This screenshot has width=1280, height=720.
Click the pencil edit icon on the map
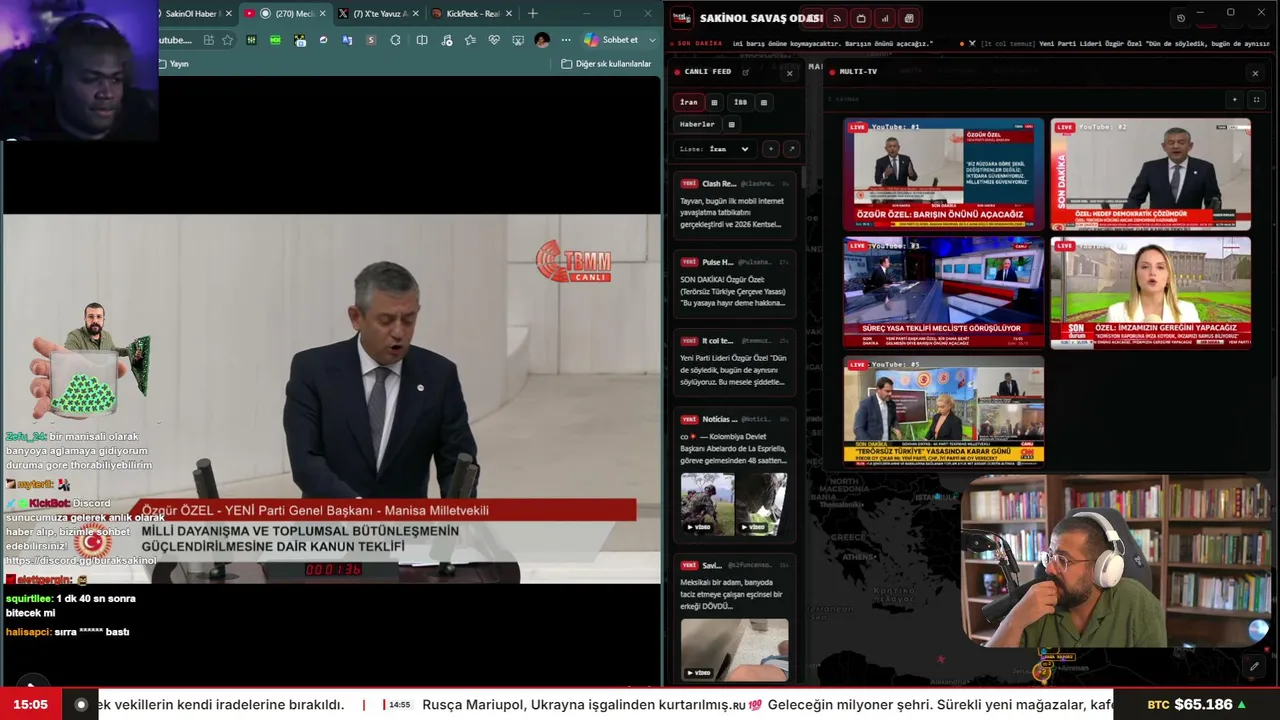(1254, 666)
